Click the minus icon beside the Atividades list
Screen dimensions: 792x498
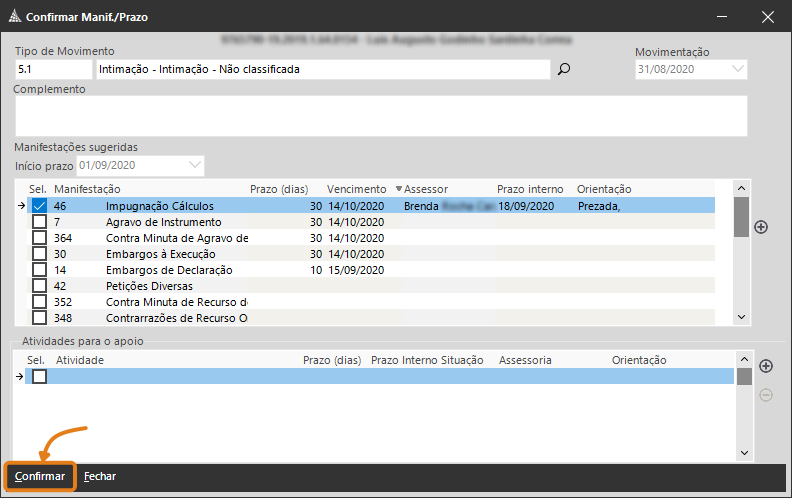click(766, 394)
